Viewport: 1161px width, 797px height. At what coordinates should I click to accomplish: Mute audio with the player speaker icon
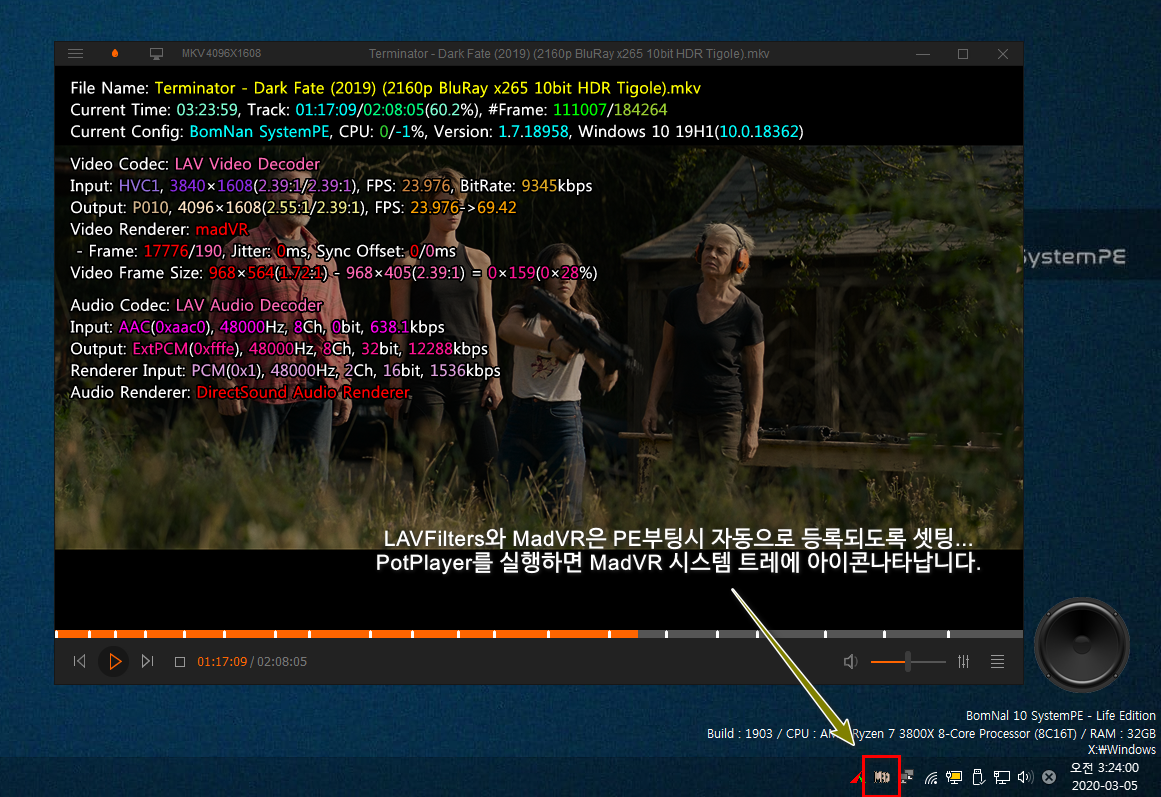tap(851, 661)
